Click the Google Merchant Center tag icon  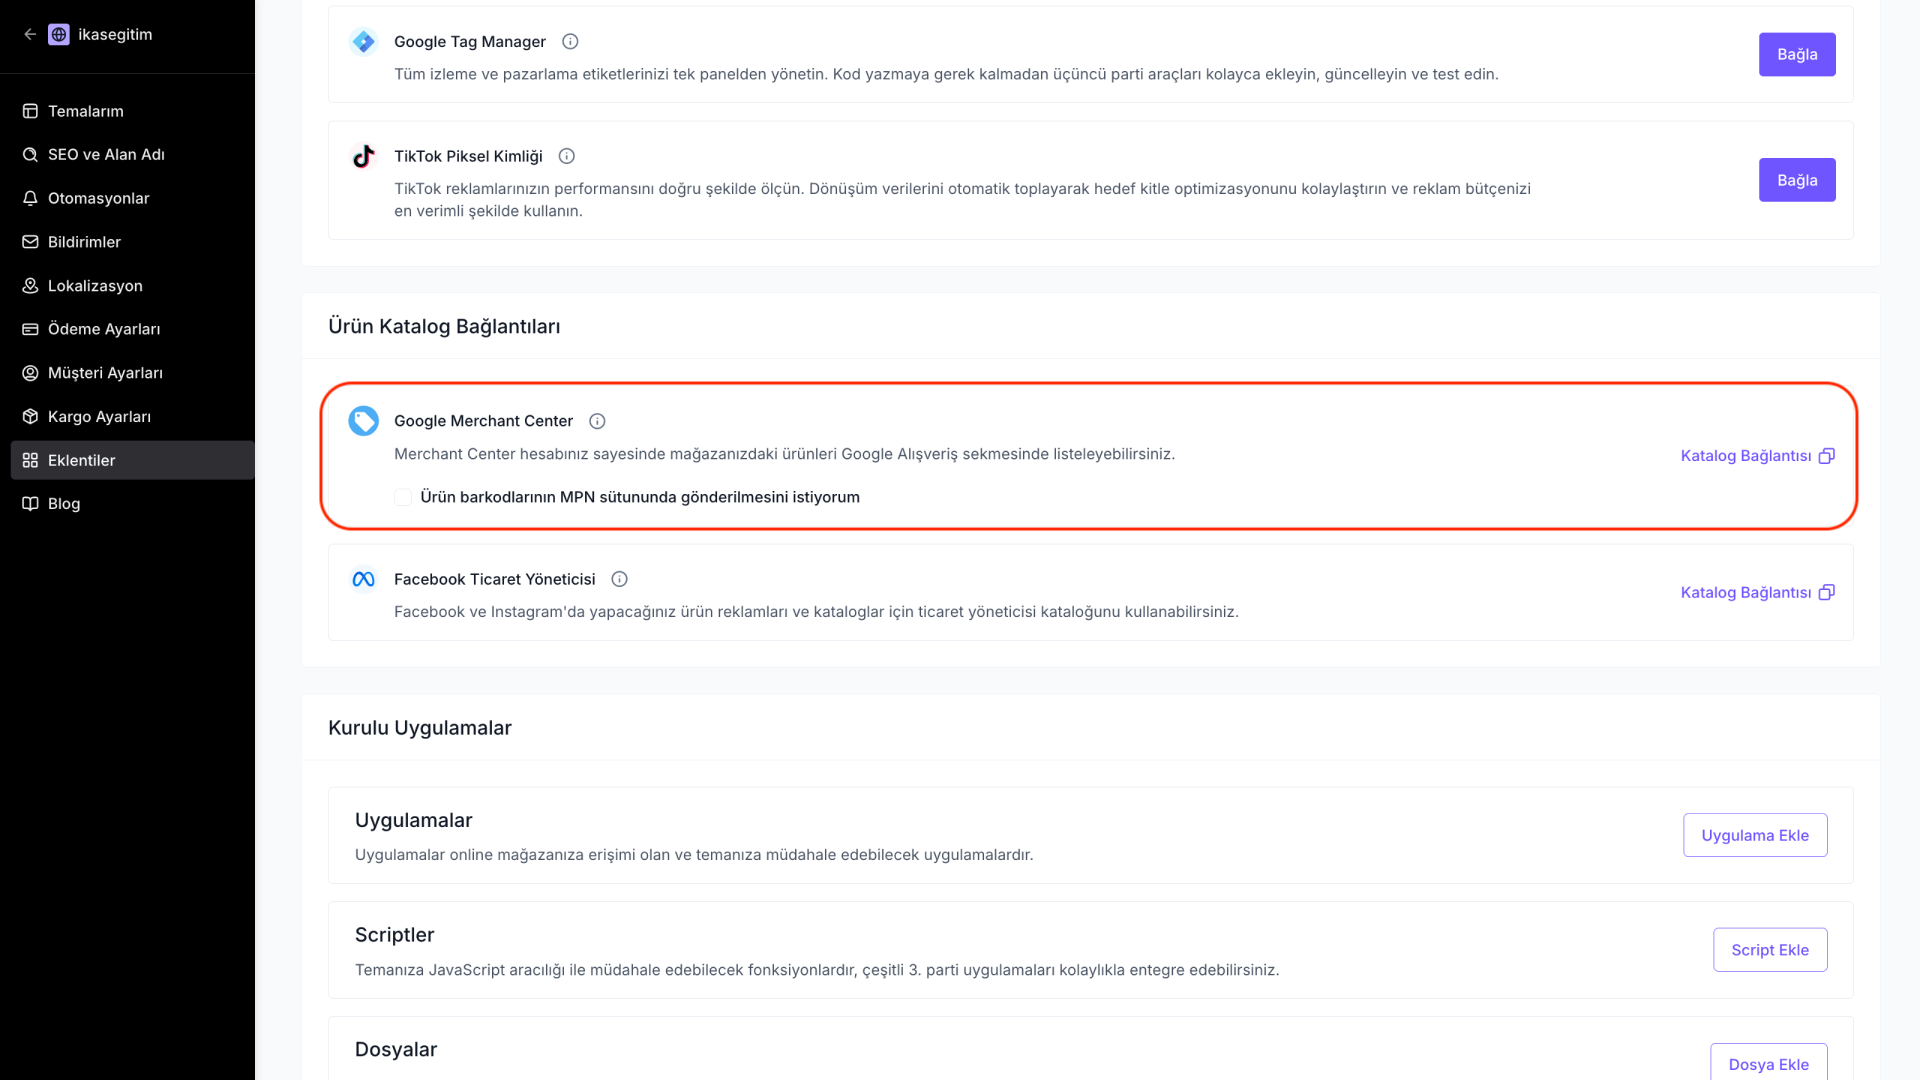363,421
